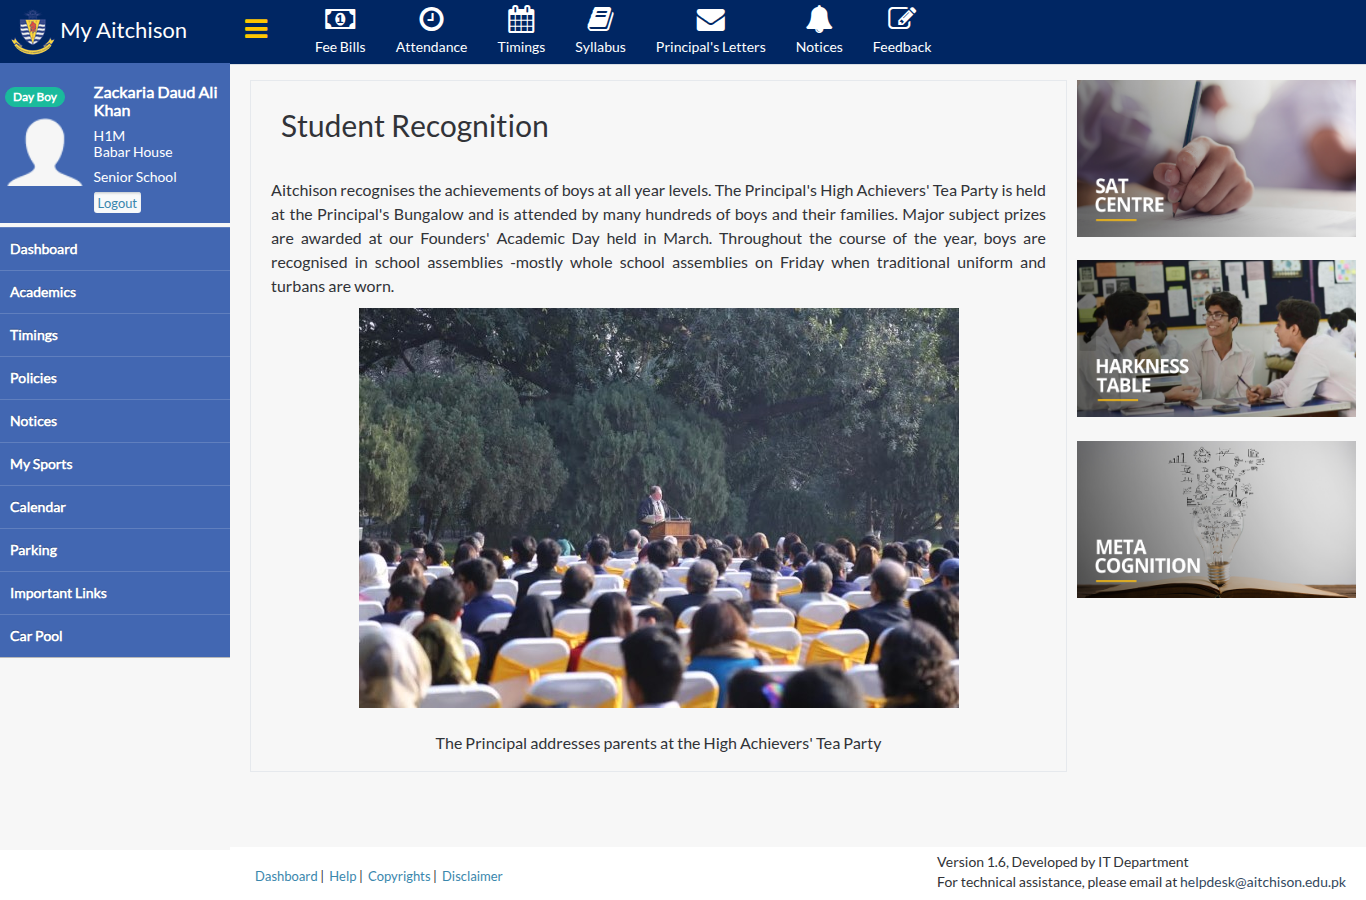Click the photo caption about the Principal

tap(658, 743)
